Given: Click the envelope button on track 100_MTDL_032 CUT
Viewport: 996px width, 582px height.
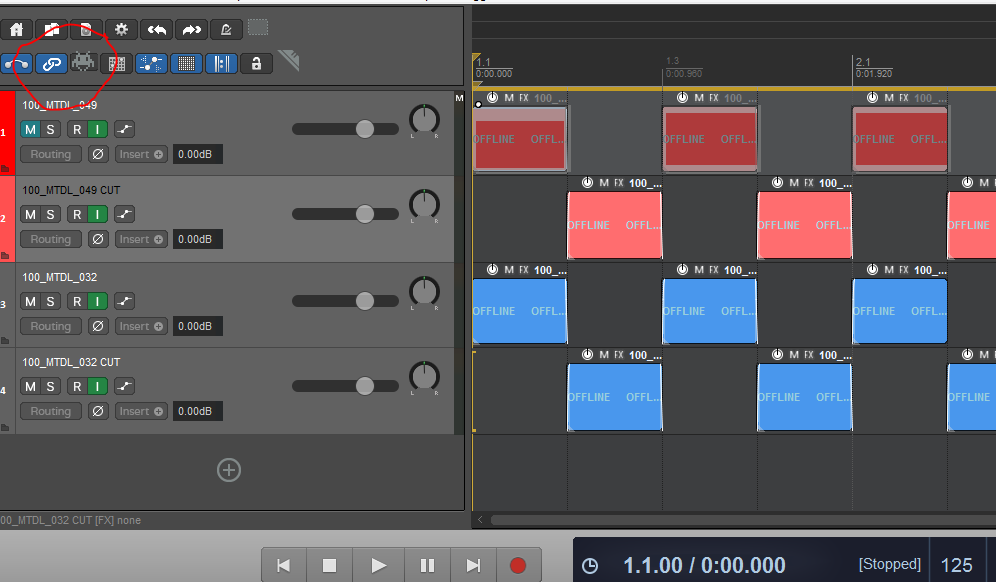Looking at the screenshot, I should coord(124,386).
